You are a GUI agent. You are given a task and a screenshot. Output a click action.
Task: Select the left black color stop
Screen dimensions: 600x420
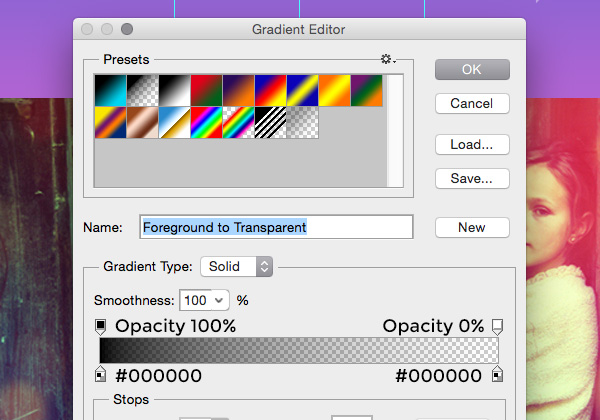[100, 374]
